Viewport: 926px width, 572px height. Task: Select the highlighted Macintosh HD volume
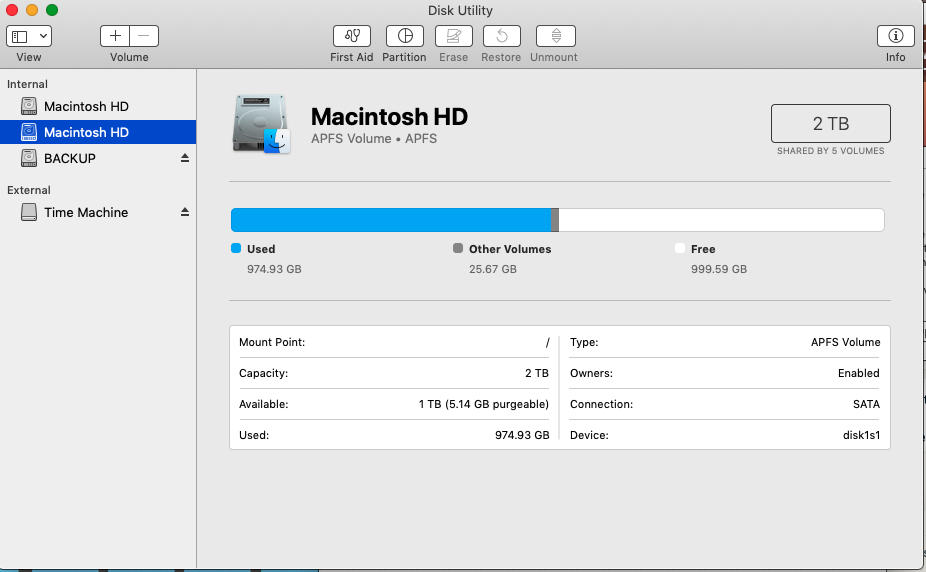click(98, 132)
